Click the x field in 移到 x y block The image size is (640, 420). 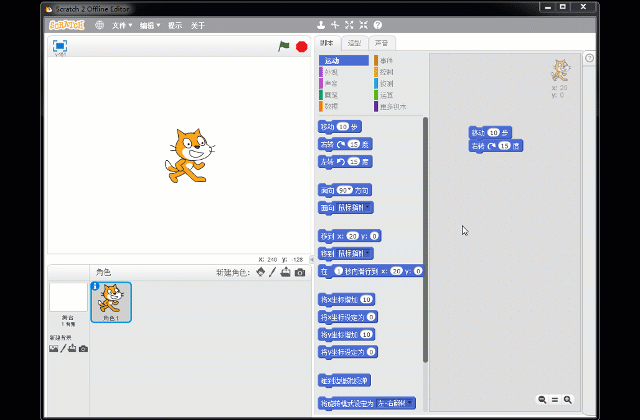pos(352,236)
